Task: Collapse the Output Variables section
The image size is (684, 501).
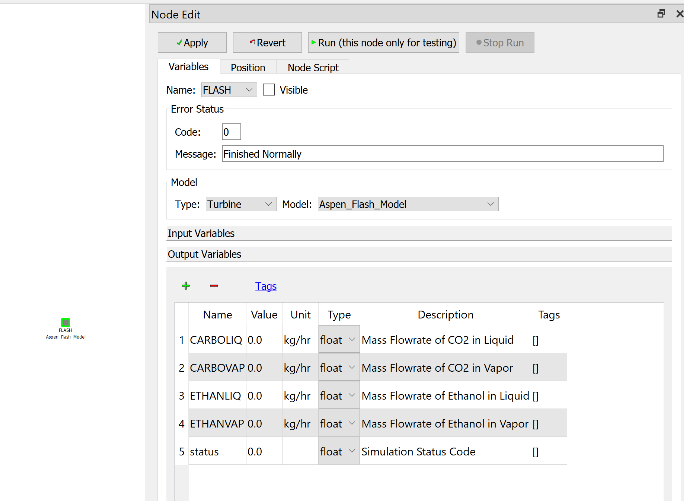Action: point(419,254)
